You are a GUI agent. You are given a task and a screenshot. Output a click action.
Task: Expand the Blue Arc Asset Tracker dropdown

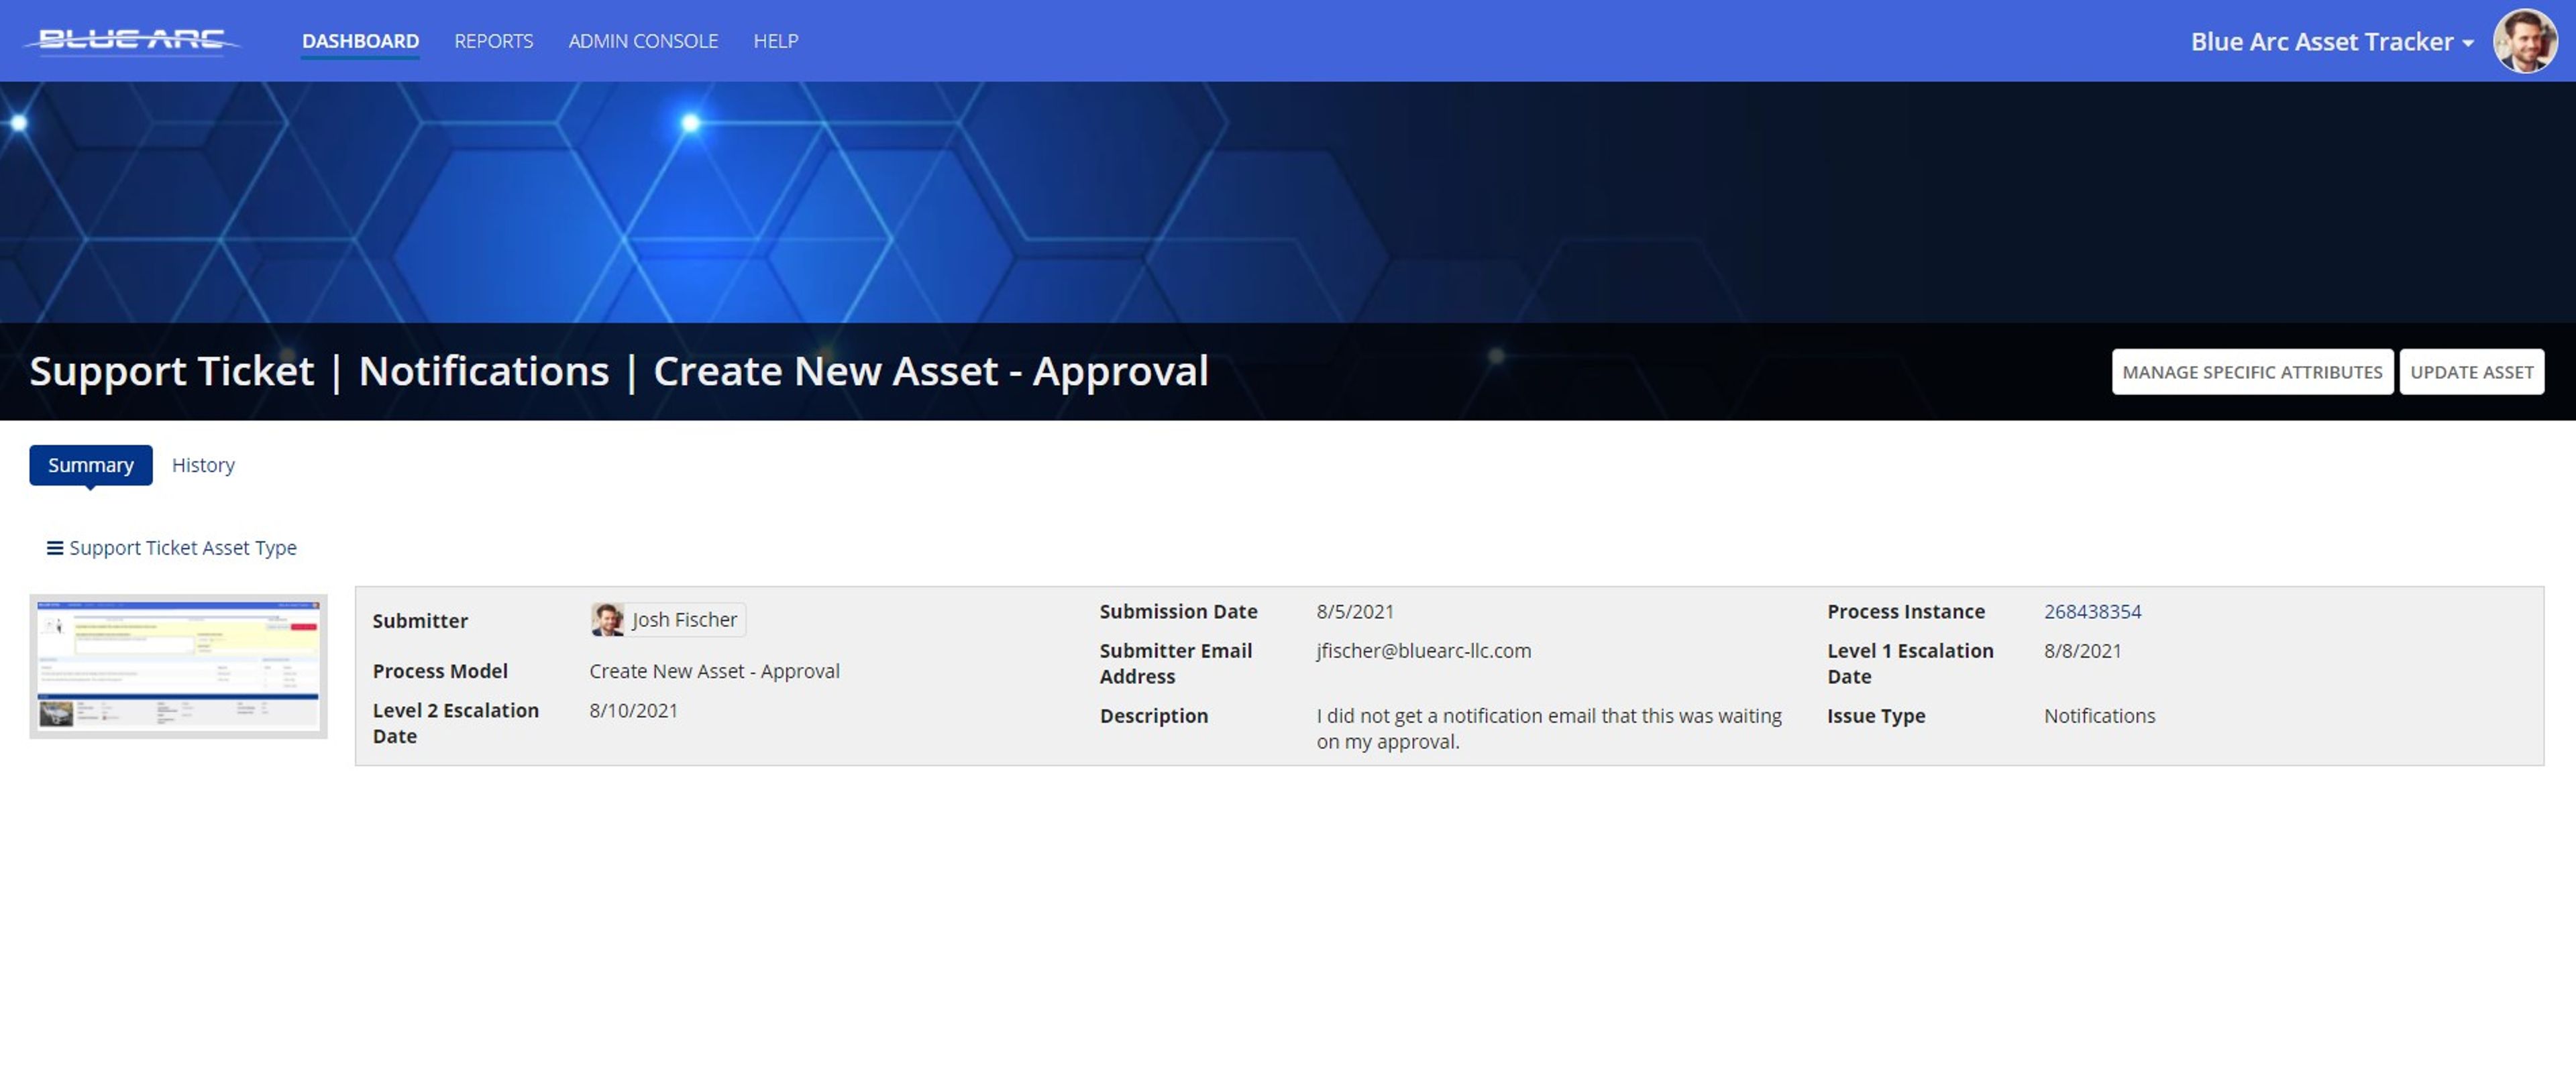[x=2332, y=42]
